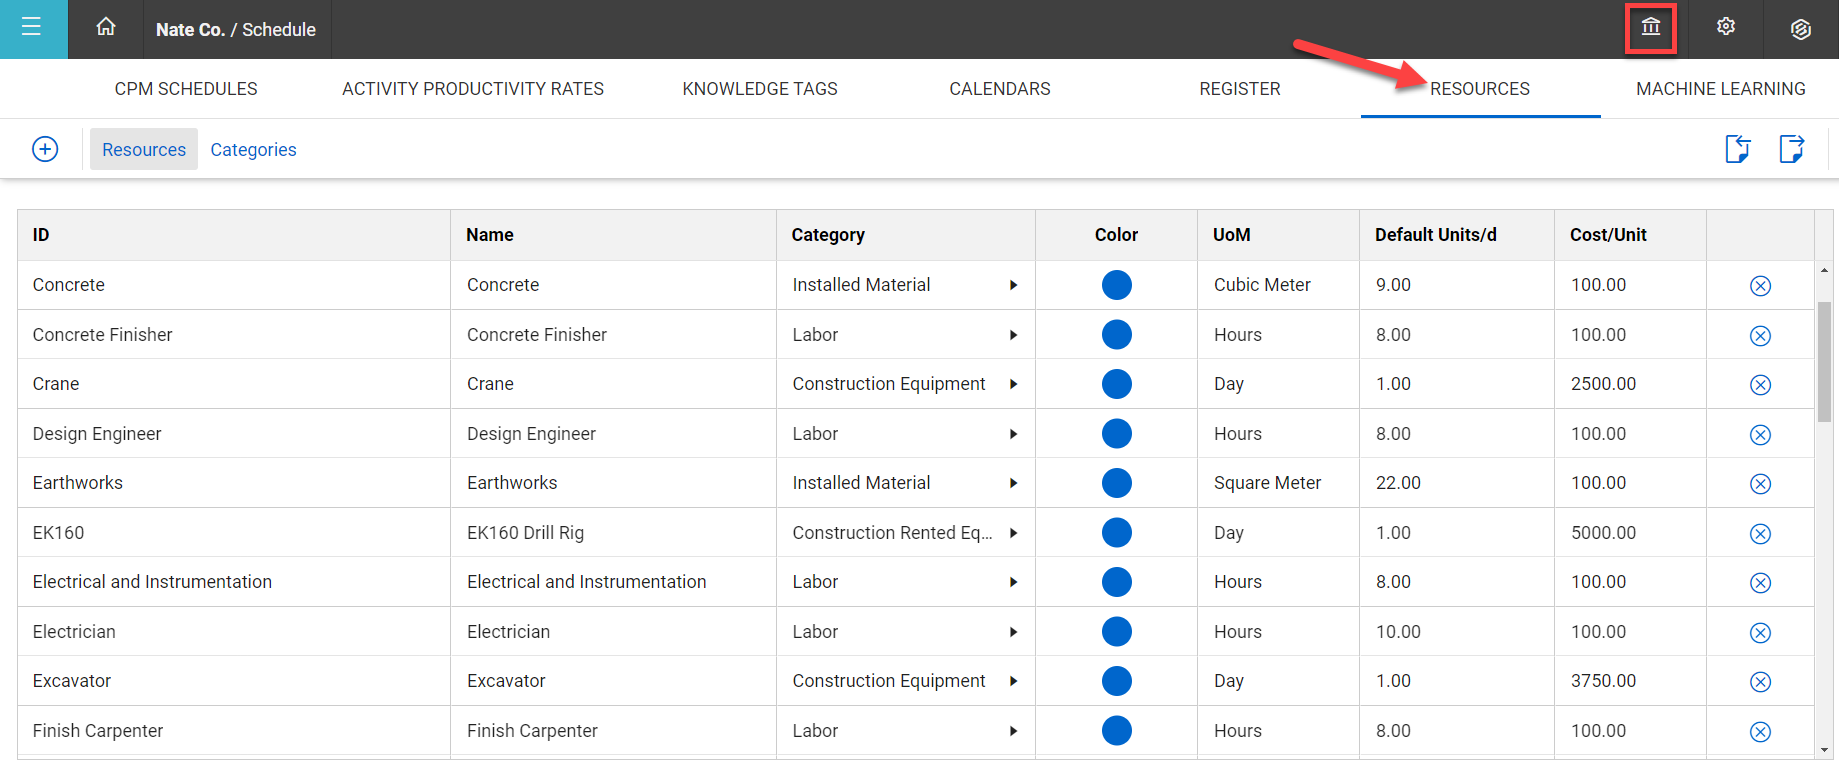Click the layered hexagon icon in header
The image size is (1839, 765).
point(1801,29)
